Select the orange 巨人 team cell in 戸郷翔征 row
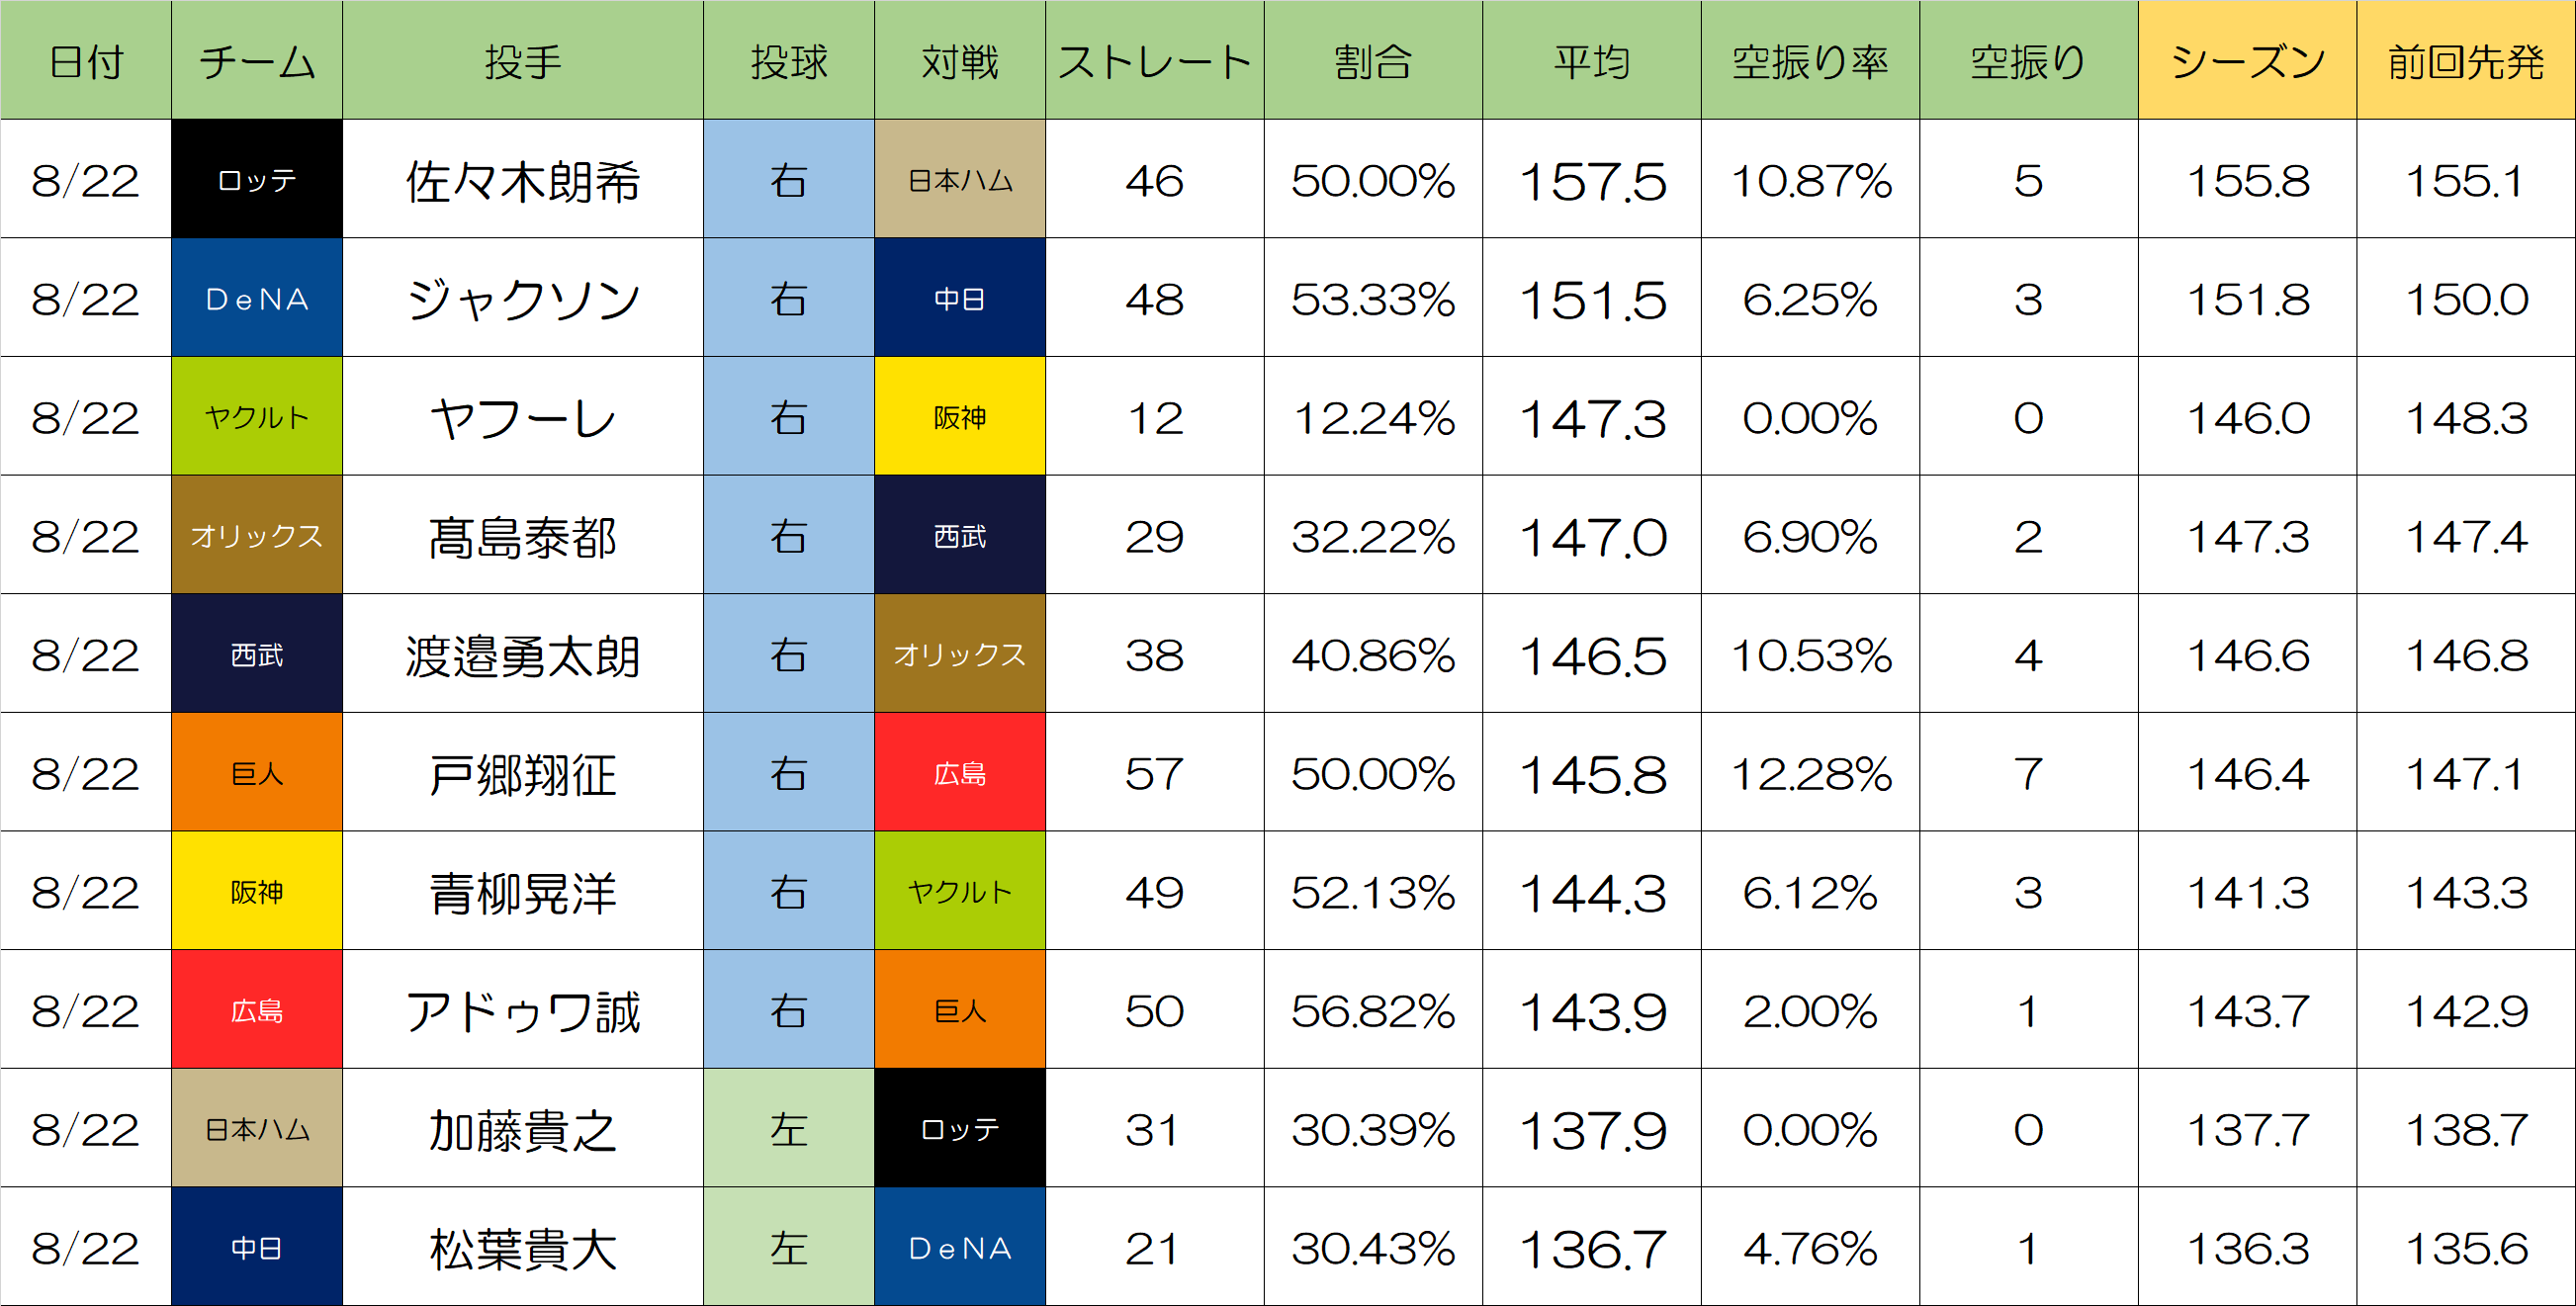Screen dimensions: 2576x1306 (257, 774)
